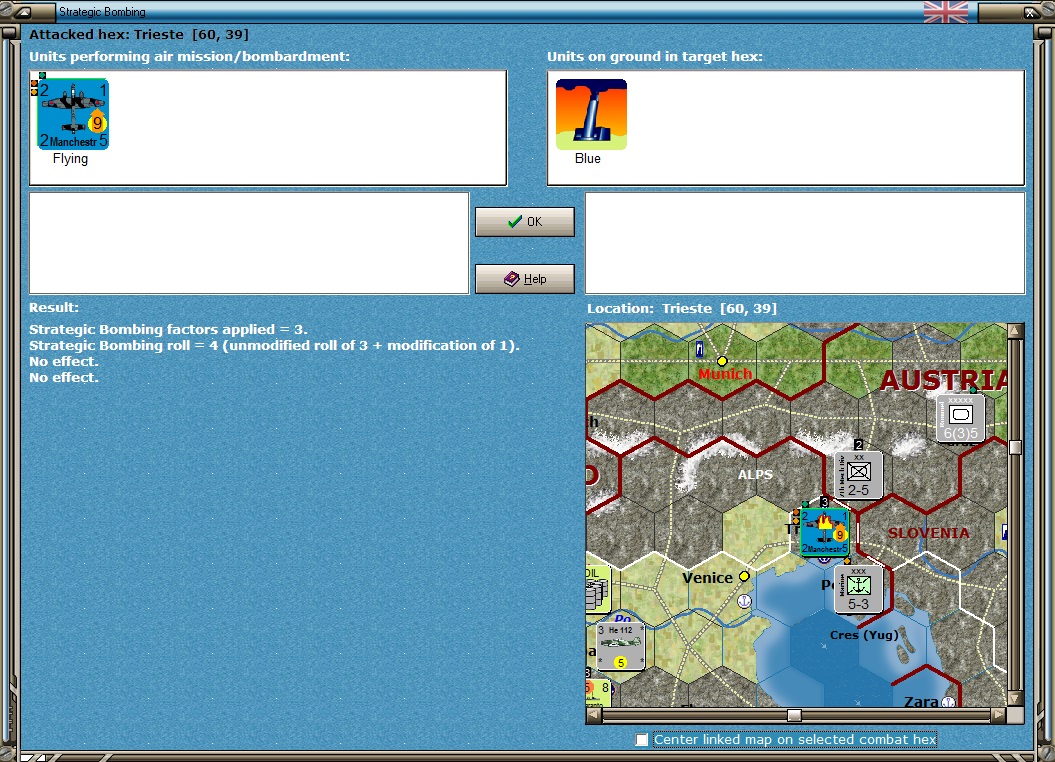Select the Manchester bomber unit counter

[x=73, y=114]
